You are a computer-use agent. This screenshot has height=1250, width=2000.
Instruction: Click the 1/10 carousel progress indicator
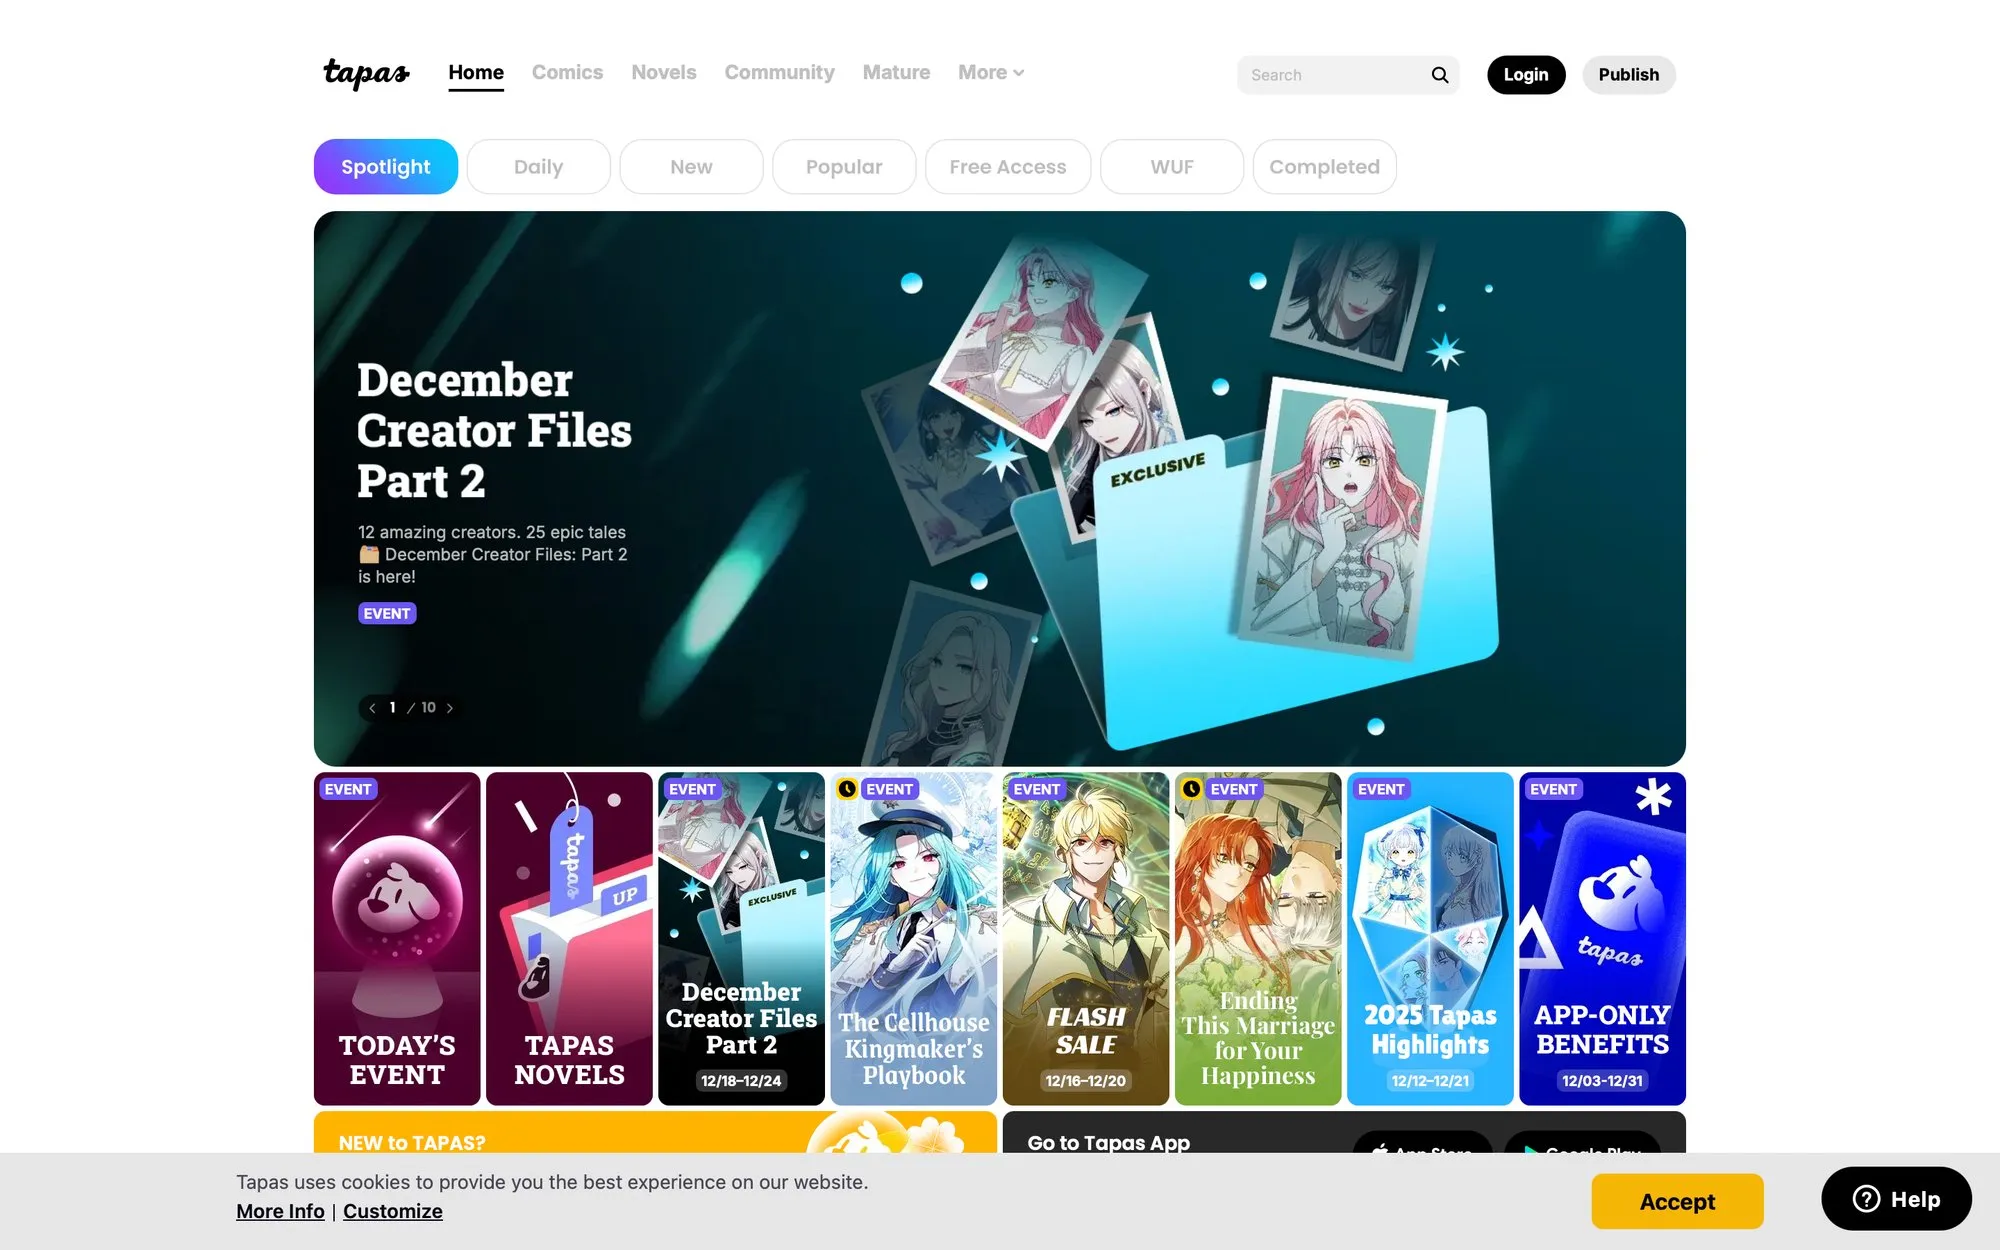[x=410, y=707]
